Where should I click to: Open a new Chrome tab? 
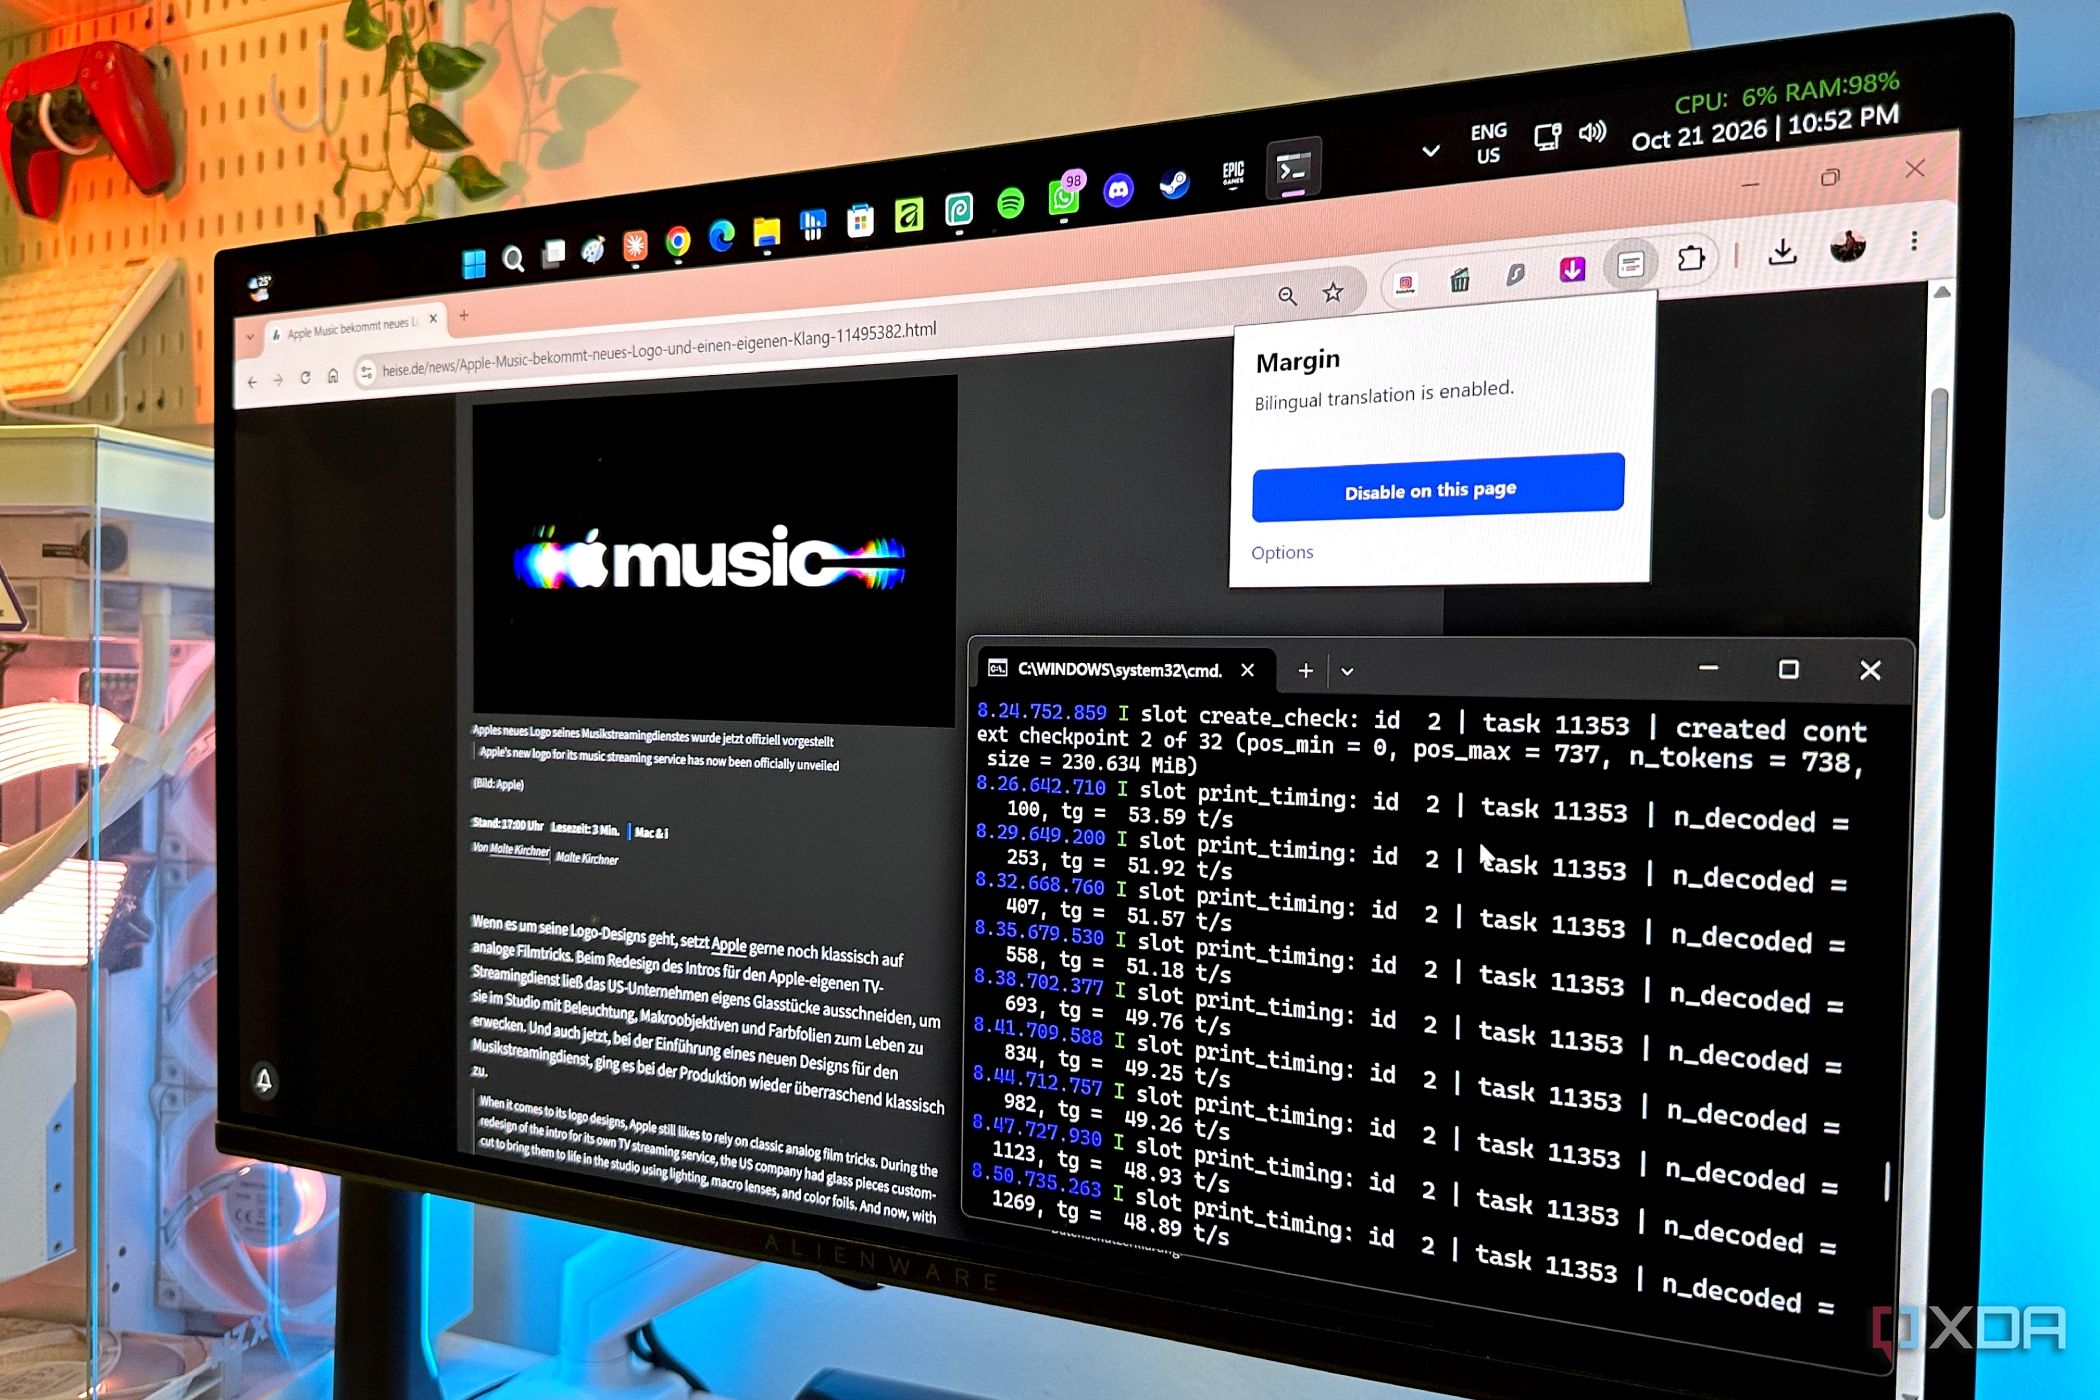coord(464,315)
